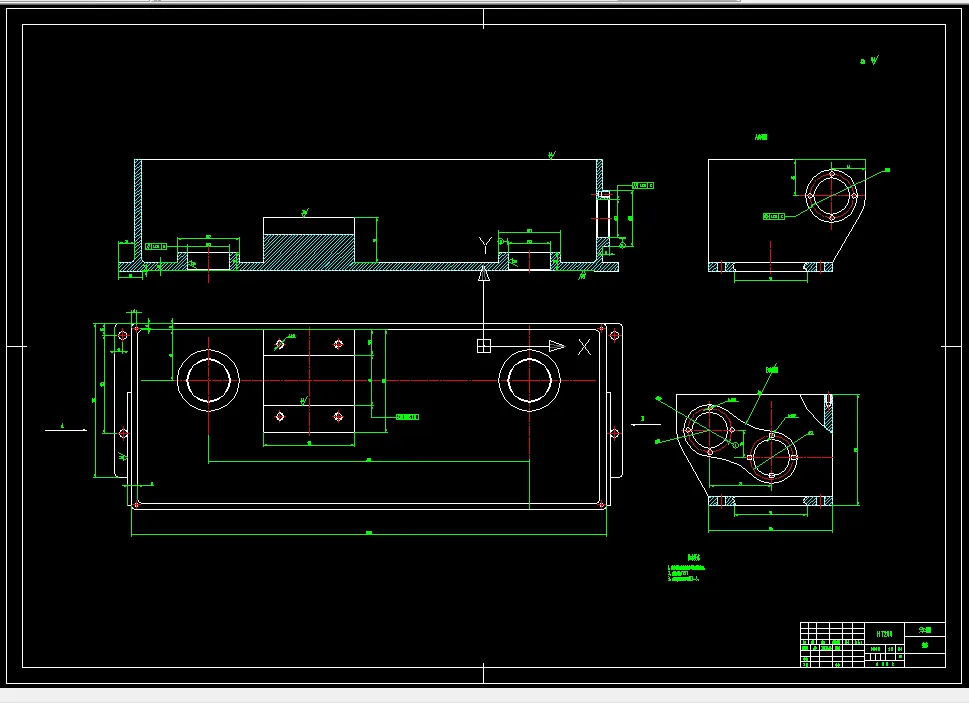Click the X axis label of UCS icon

(x=584, y=347)
